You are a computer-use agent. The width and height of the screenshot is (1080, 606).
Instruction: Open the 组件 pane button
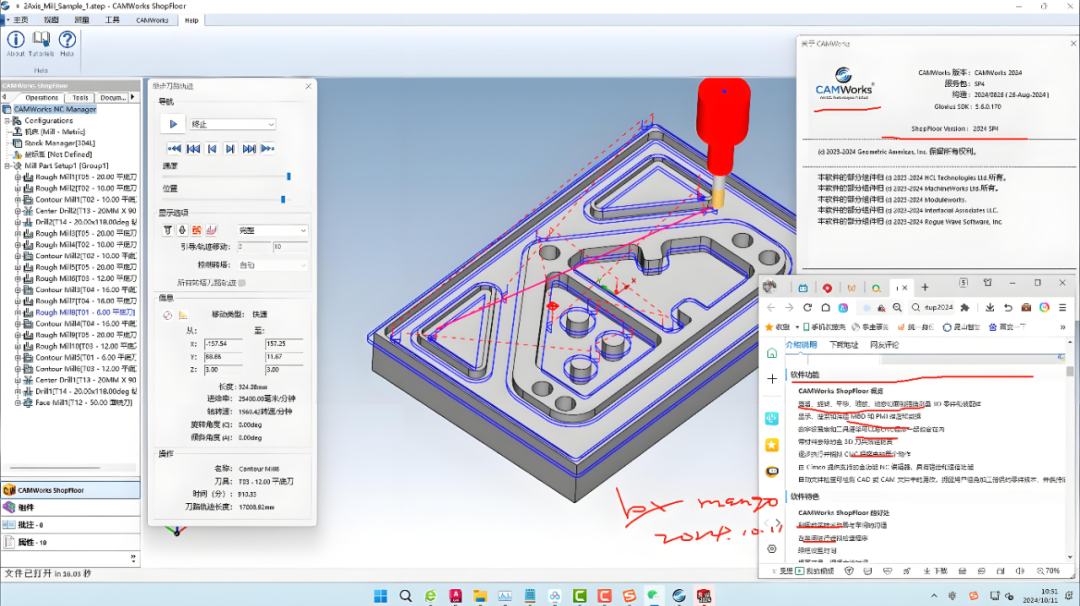pos(70,508)
